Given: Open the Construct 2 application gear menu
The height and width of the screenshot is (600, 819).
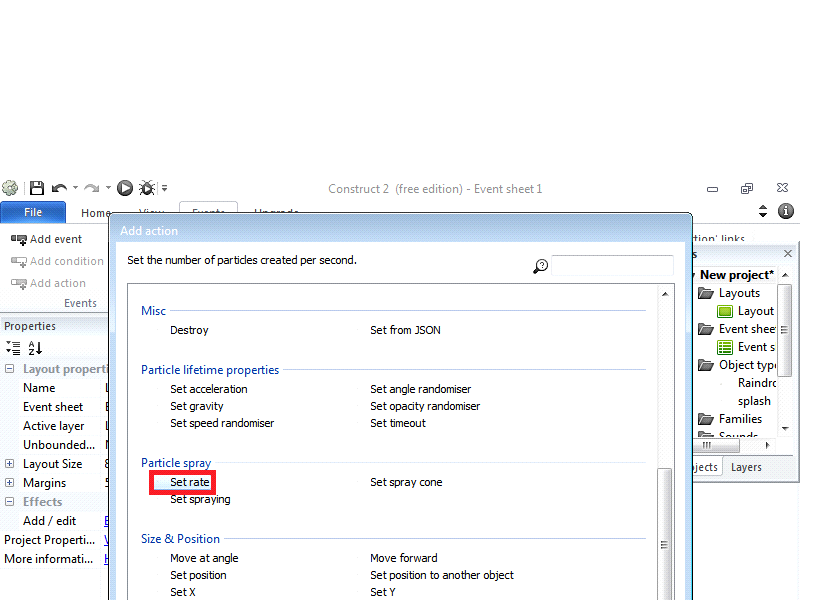Looking at the screenshot, I should click(x=10, y=188).
